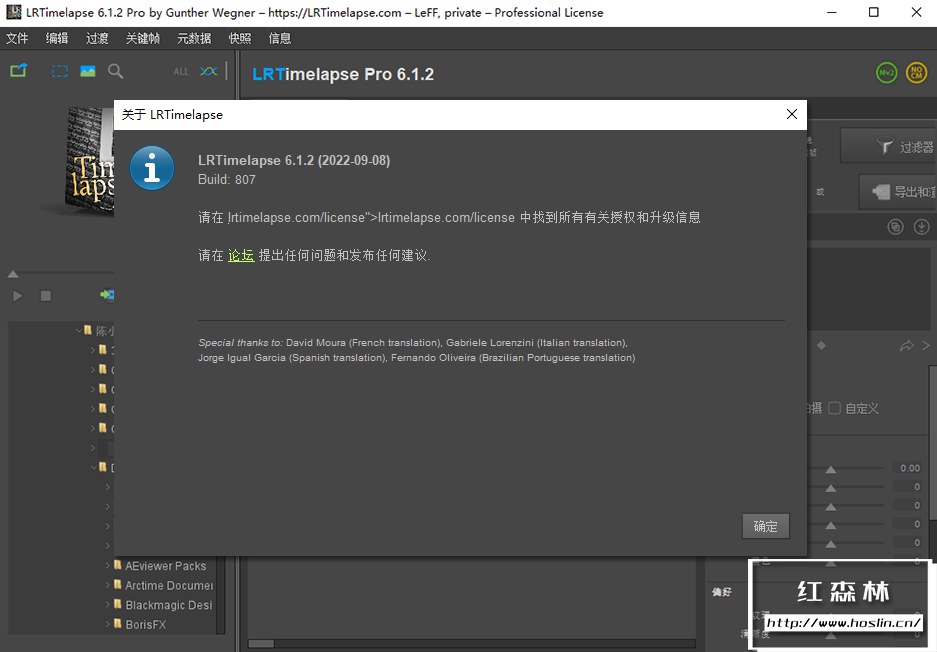Click the 0.00 value field
Image resolution: width=937 pixels, height=652 pixels.
tap(910, 468)
